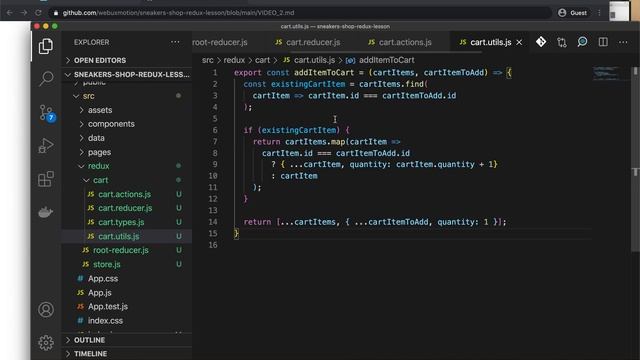Open the Run and Debug view

click(x=46, y=146)
